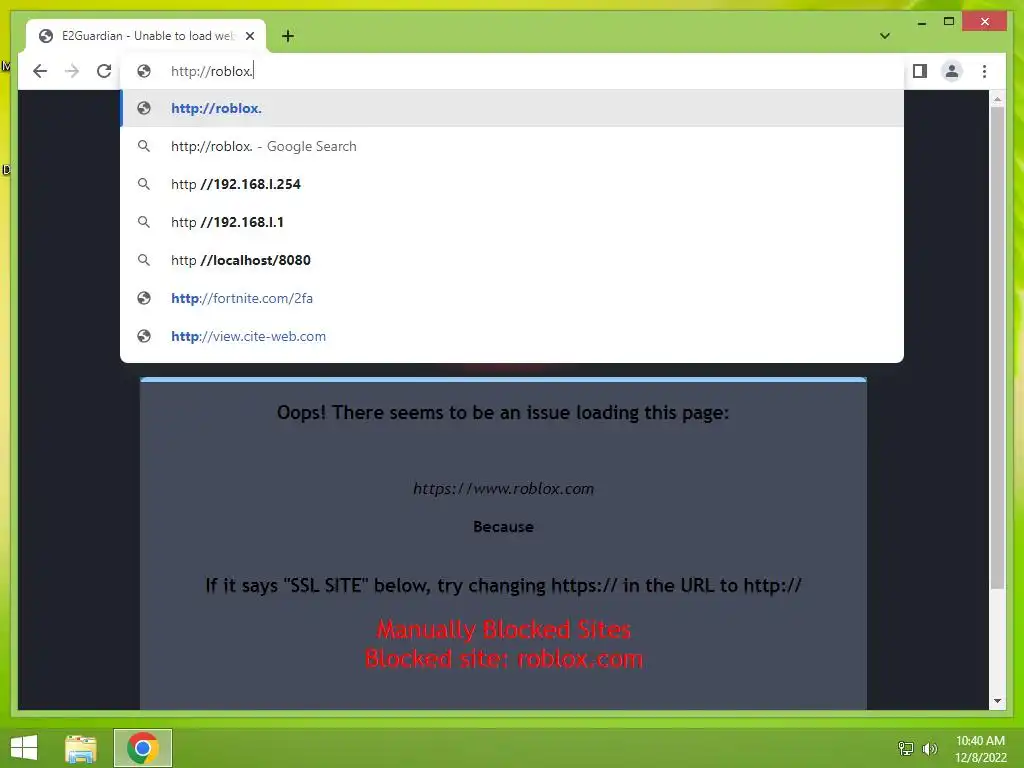Open the Windows Start menu
Image resolution: width=1024 pixels, height=768 pixels.
pos(24,748)
